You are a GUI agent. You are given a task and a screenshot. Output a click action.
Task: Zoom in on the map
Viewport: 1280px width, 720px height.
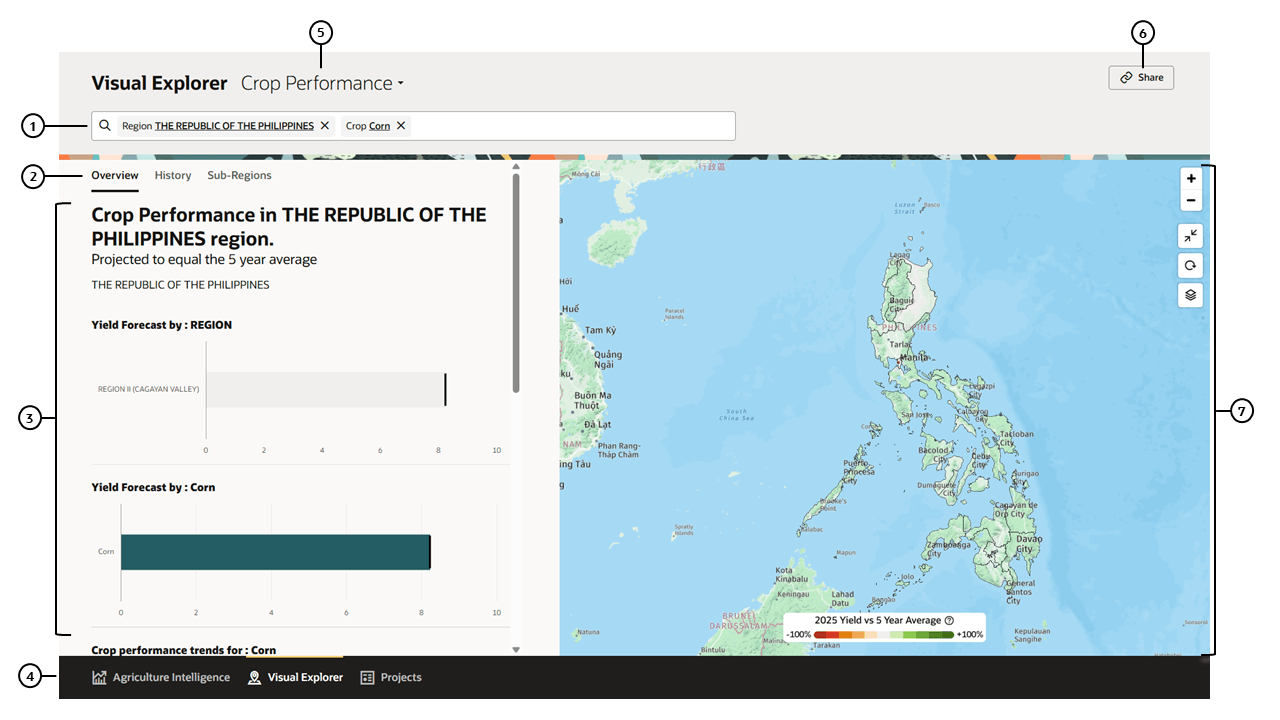pyautogui.click(x=1190, y=178)
